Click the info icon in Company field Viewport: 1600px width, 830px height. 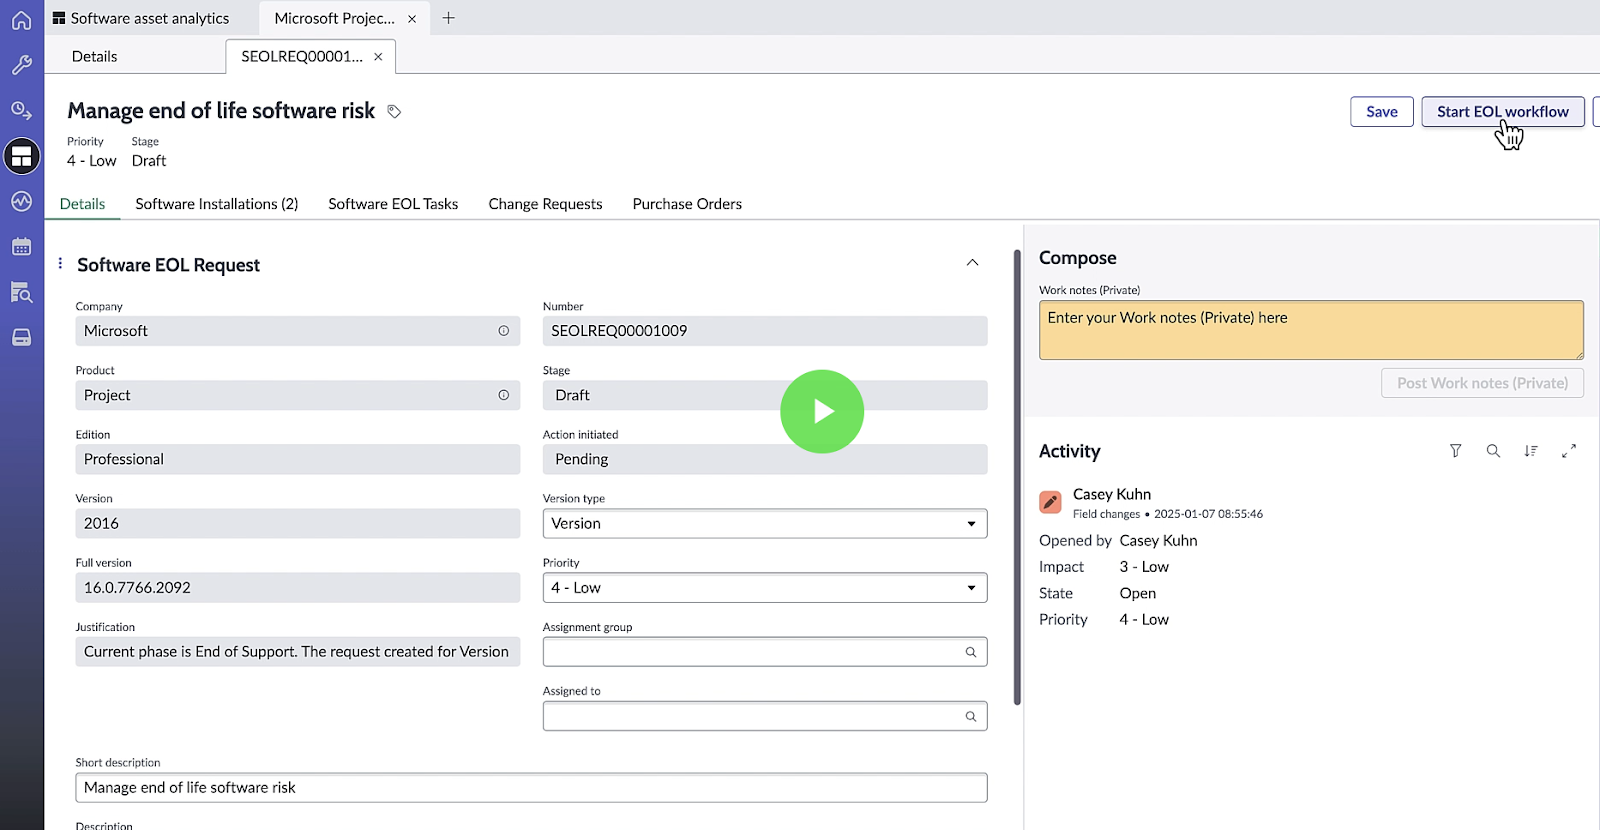[504, 331]
